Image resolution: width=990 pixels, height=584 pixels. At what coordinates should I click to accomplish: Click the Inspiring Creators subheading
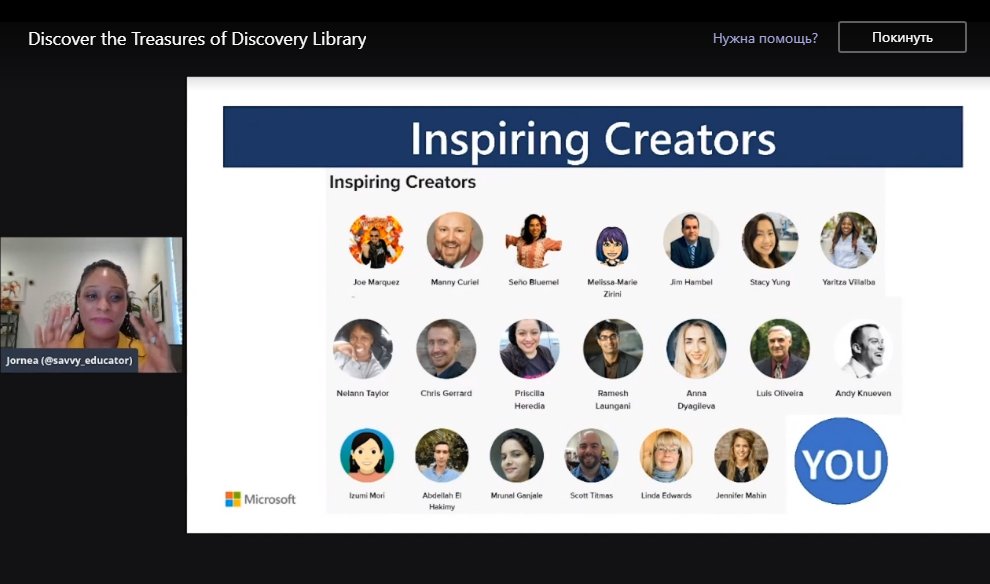(x=402, y=182)
